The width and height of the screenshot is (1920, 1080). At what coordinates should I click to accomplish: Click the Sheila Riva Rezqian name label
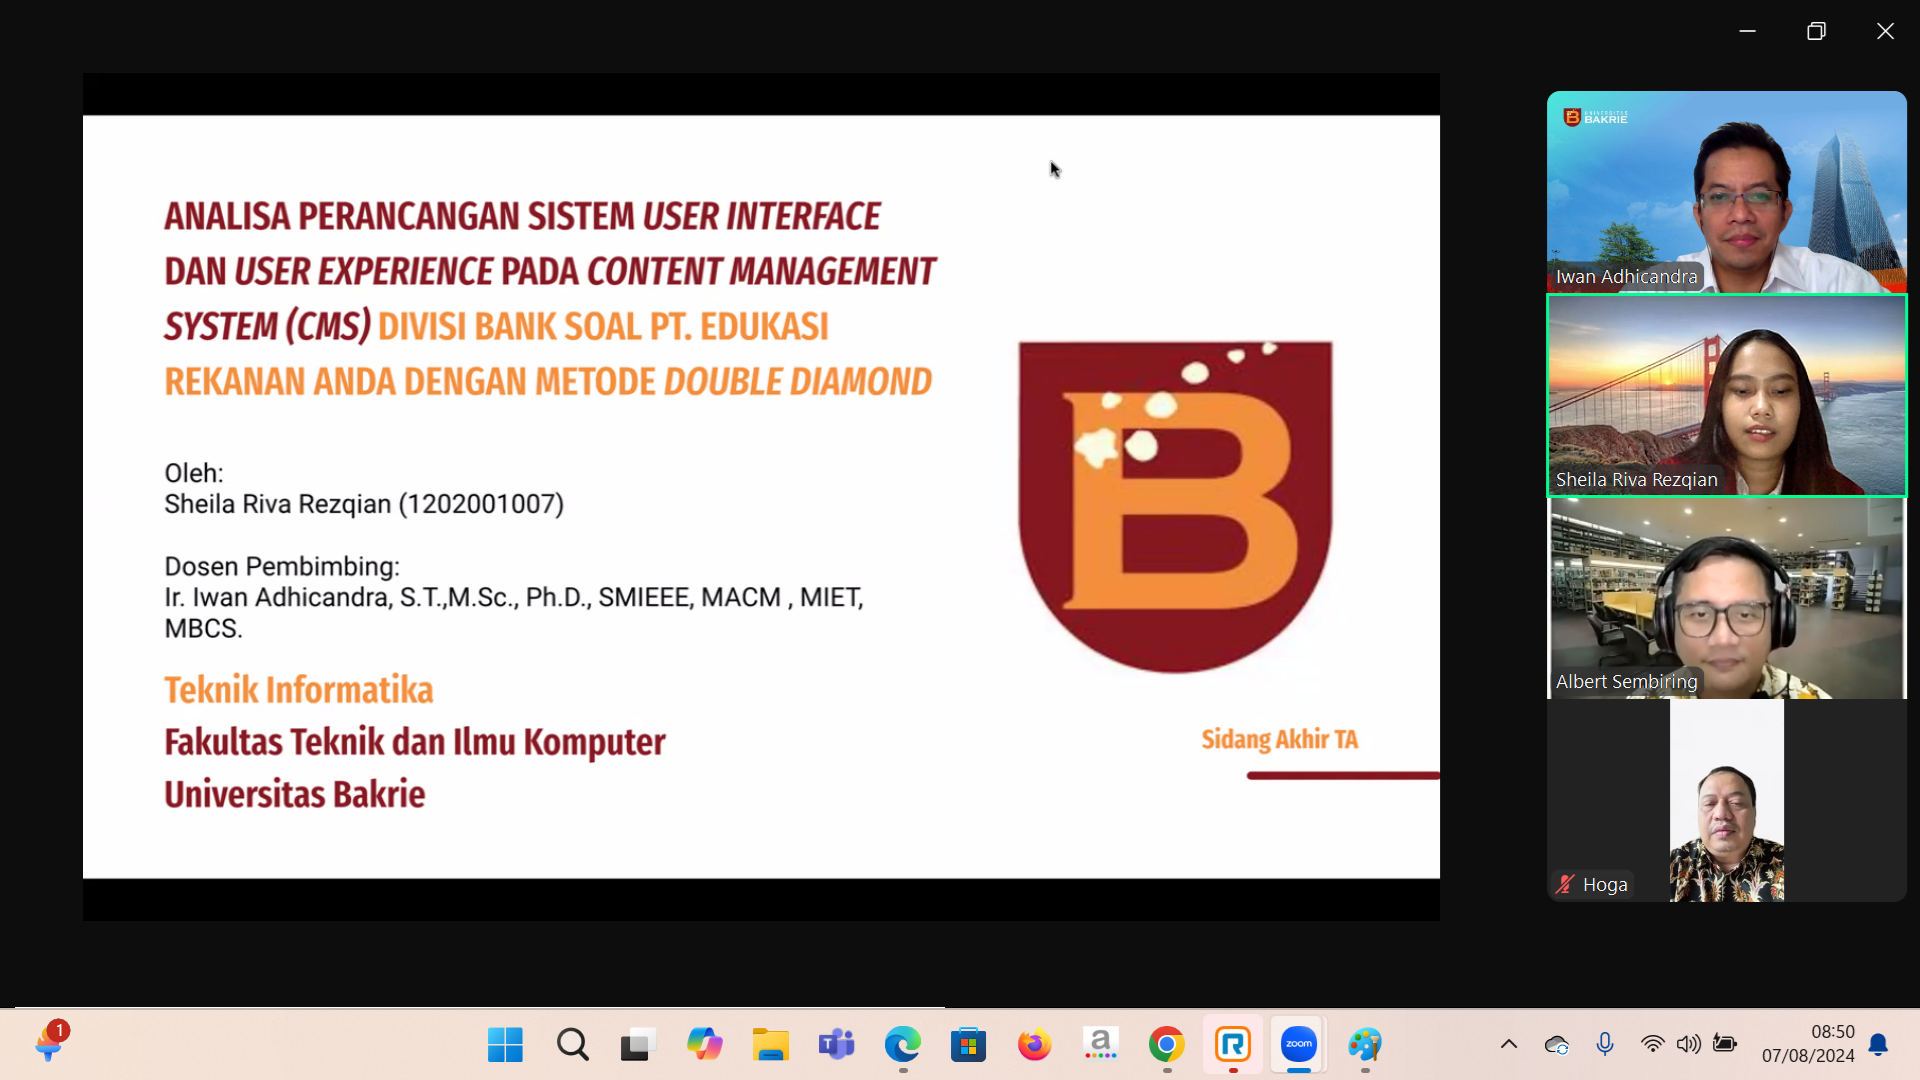(x=1636, y=480)
